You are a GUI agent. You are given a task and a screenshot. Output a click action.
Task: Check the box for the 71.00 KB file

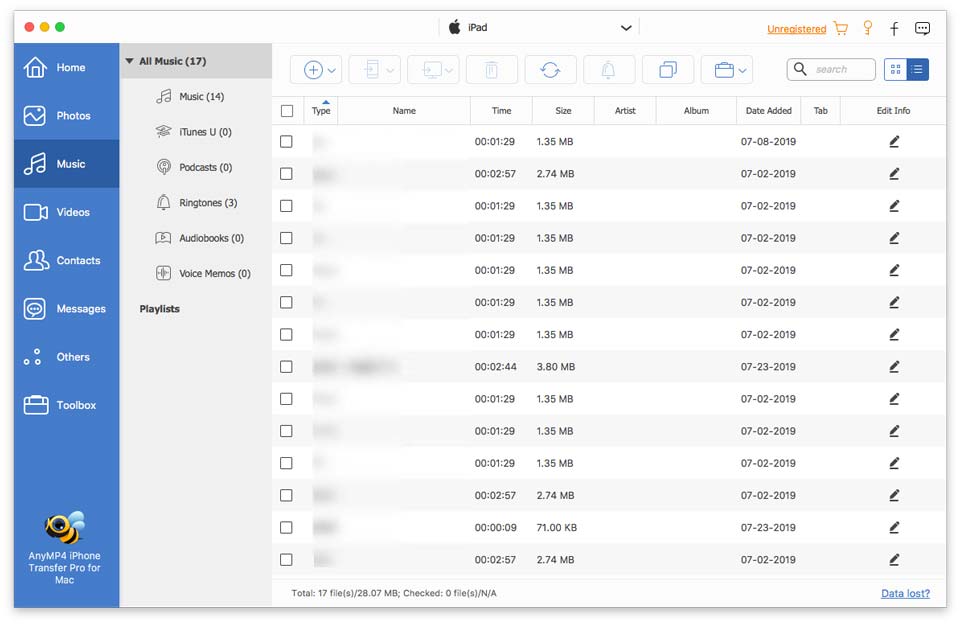point(287,527)
